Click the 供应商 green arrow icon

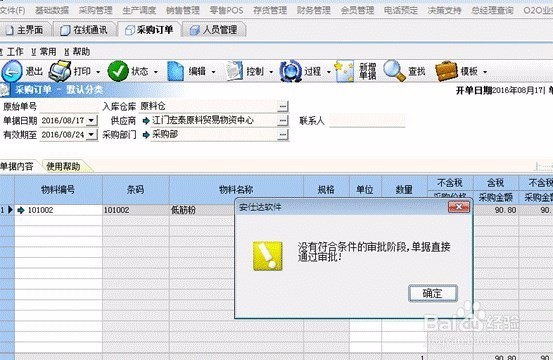coord(146,121)
